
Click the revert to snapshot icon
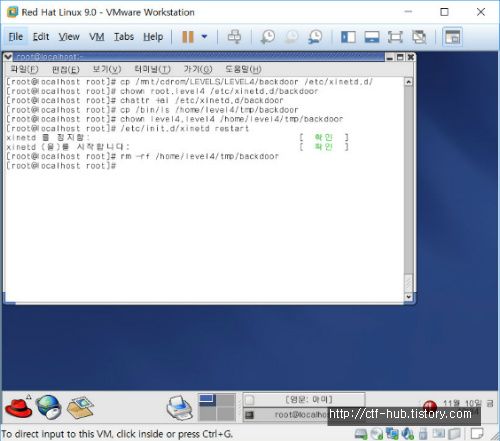click(x=291, y=37)
